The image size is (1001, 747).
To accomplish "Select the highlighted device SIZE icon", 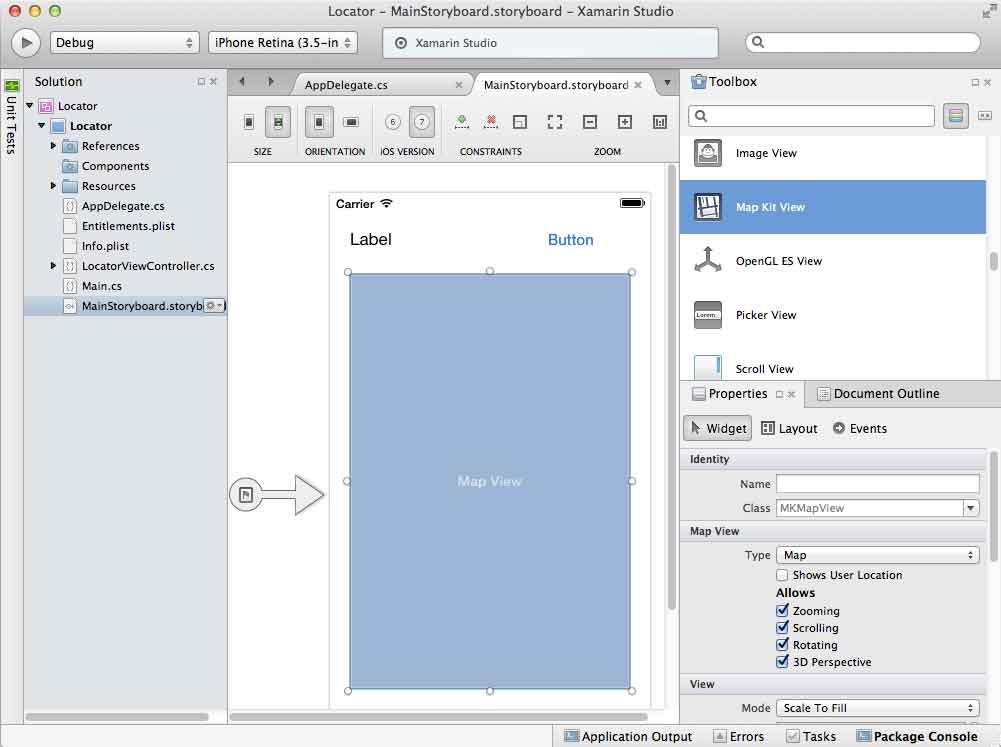I will pyautogui.click(x=278, y=122).
